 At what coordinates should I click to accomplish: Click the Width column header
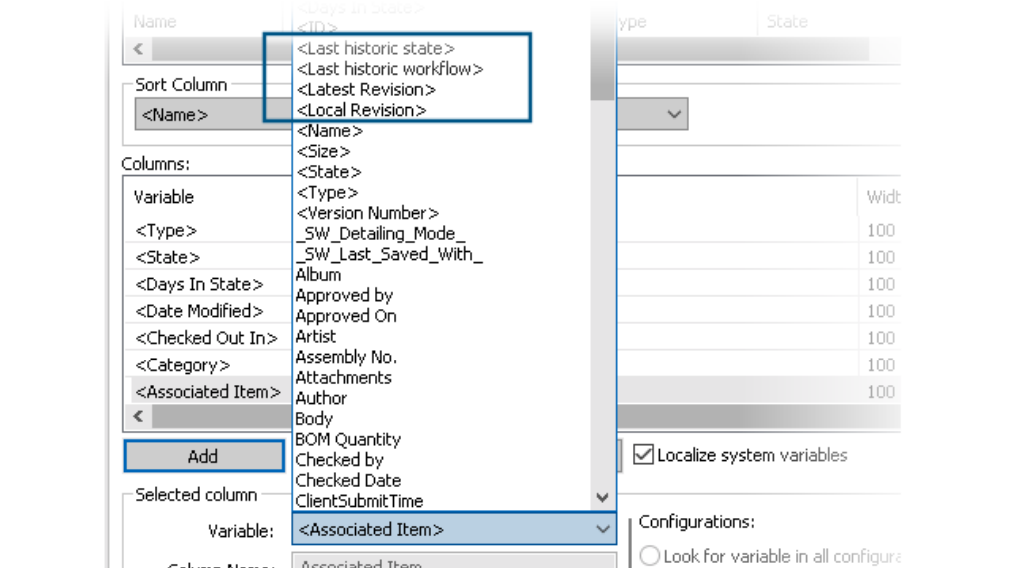883,197
